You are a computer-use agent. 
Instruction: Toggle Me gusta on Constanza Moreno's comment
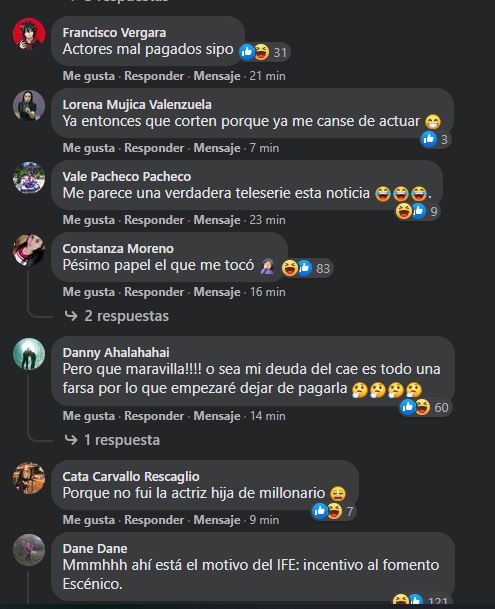(89, 292)
